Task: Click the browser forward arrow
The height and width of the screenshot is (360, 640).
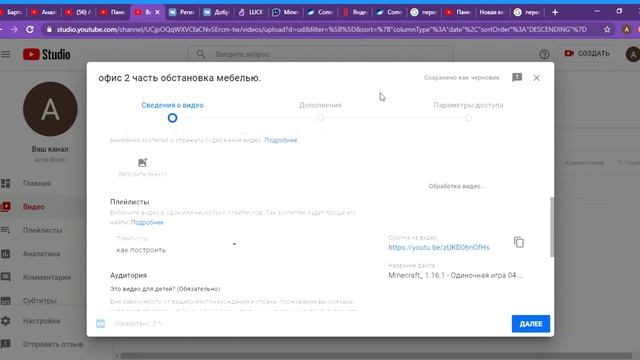Action: pos(14,29)
